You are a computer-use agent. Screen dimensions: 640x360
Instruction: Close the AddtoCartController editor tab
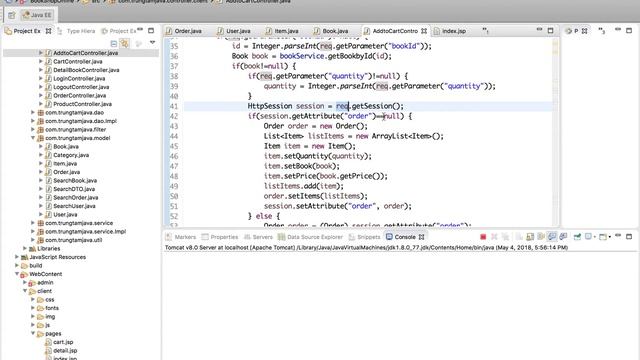(424, 31)
